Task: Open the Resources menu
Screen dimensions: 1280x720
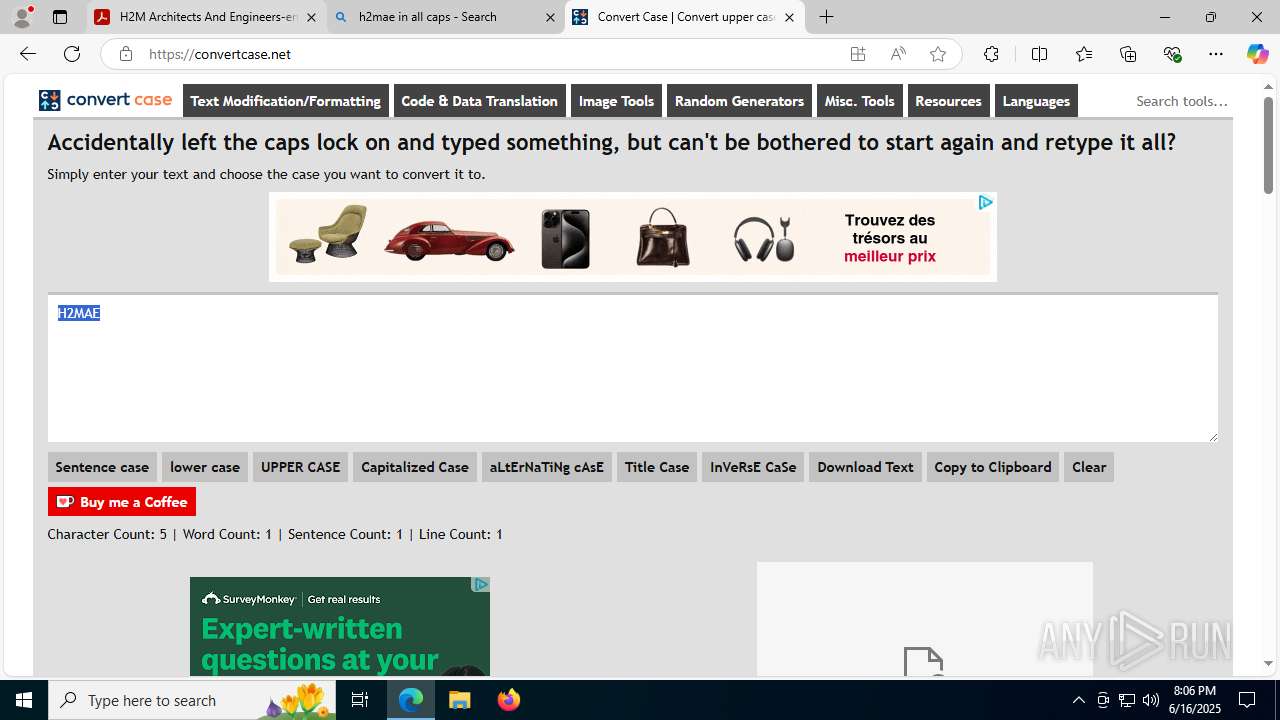Action: point(948,101)
